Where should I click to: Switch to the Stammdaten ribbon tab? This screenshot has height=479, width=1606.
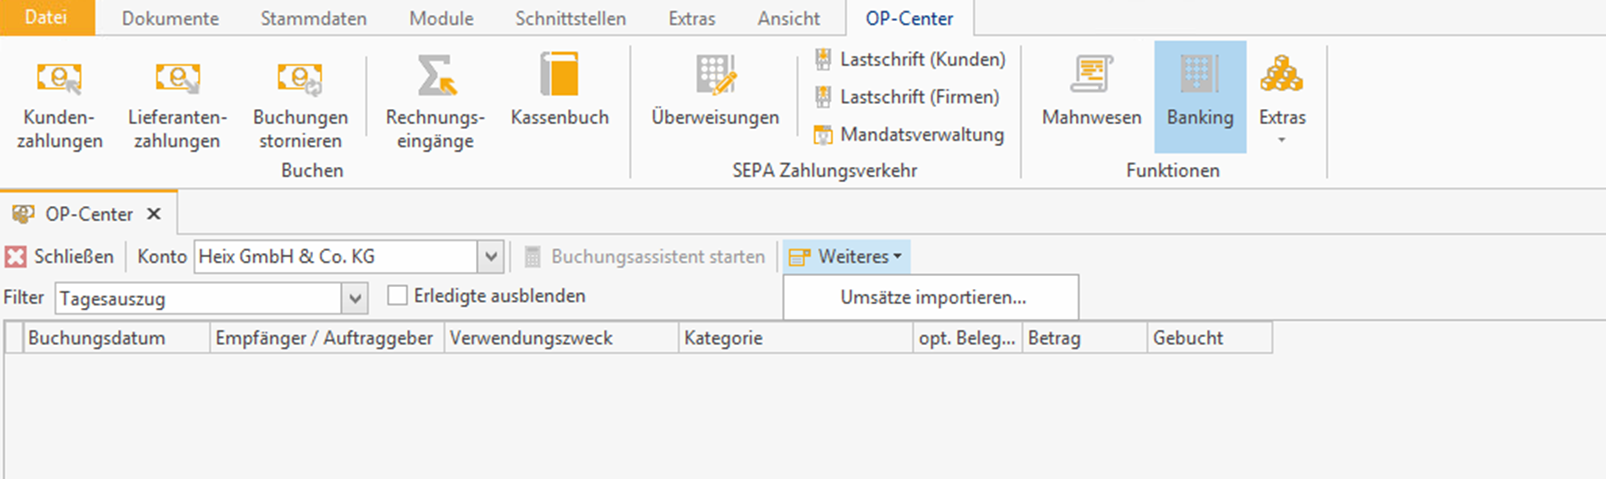point(313,18)
